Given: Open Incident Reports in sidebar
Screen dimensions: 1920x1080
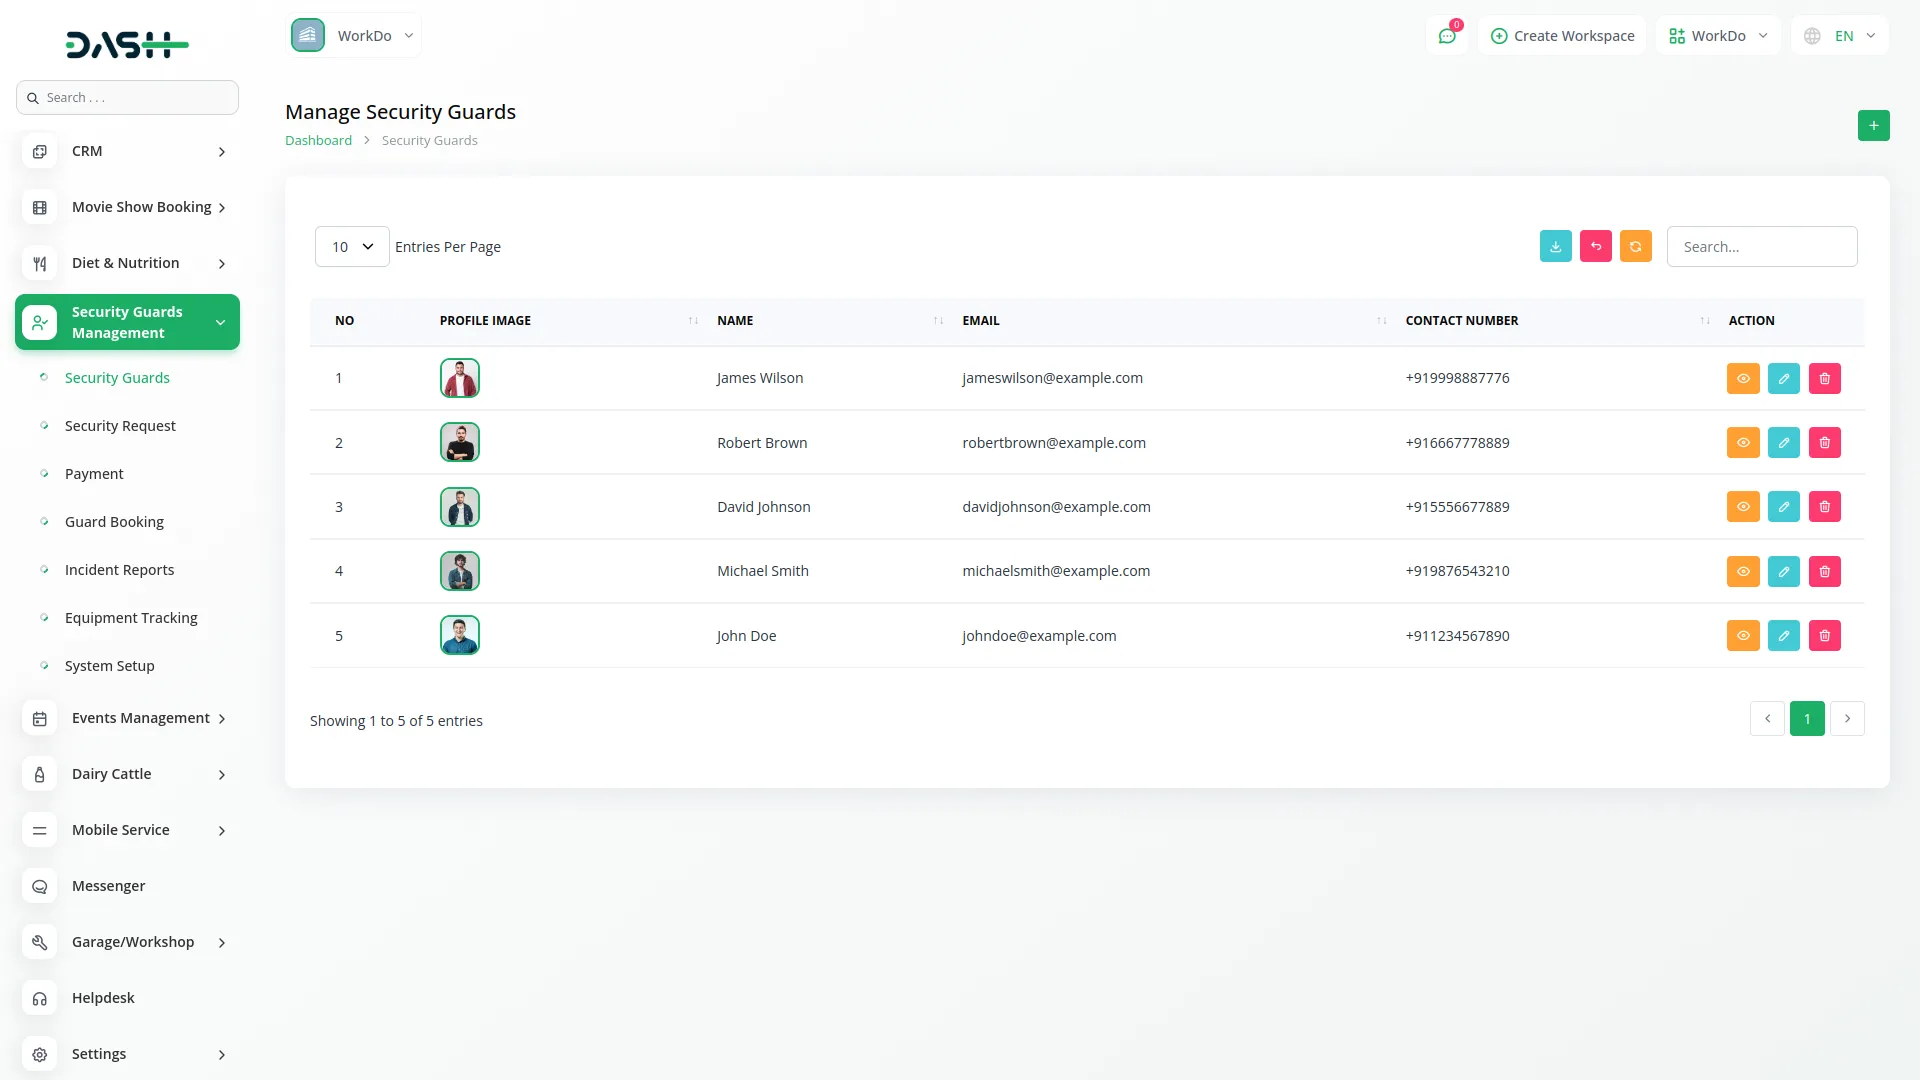Looking at the screenshot, I should pyautogui.click(x=119, y=570).
